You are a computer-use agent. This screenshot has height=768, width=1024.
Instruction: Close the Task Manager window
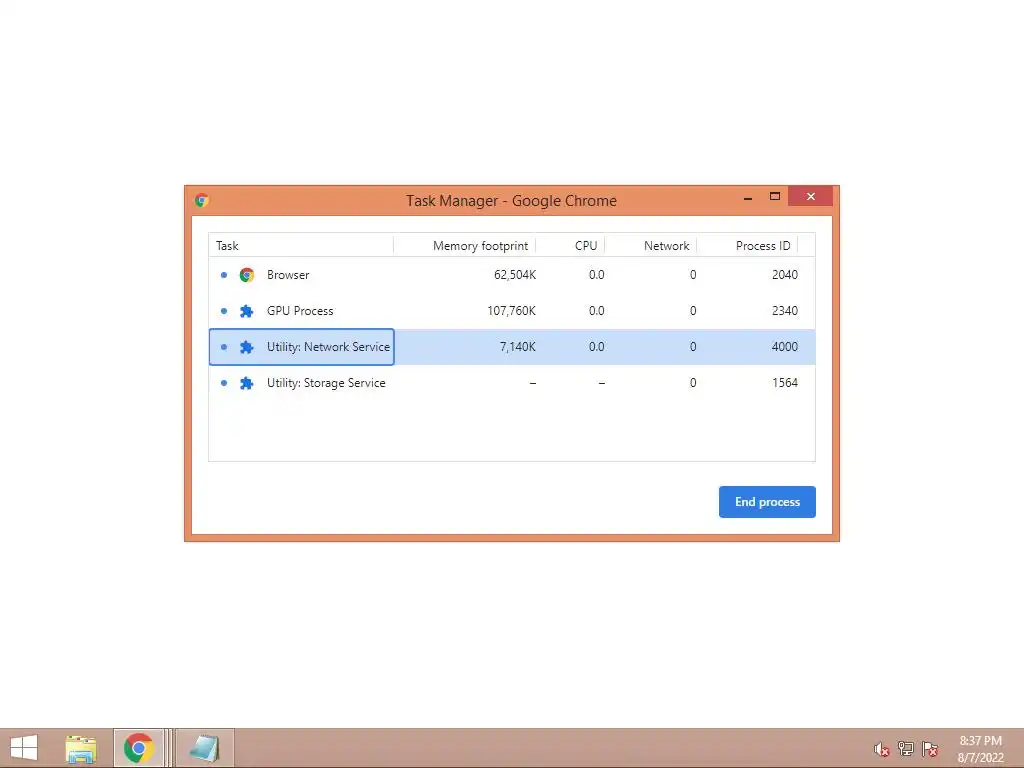point(810,197)
